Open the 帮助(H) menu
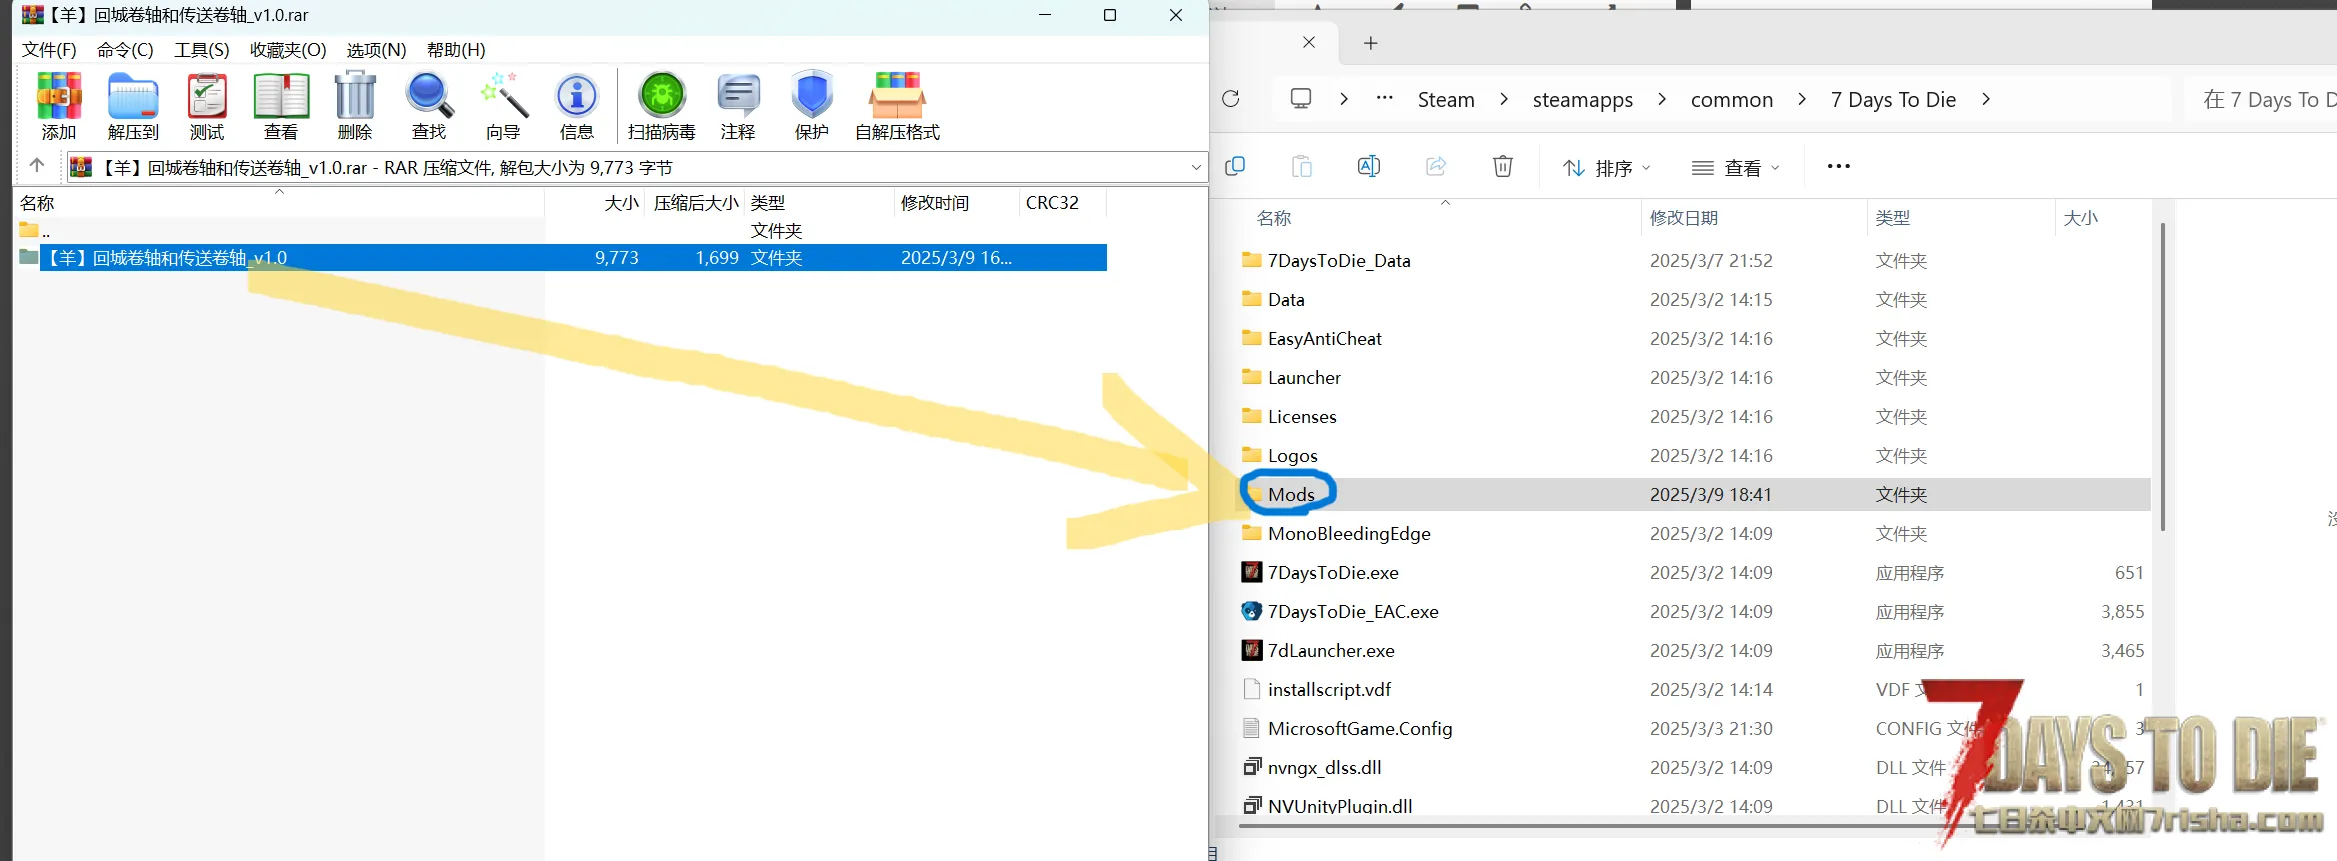This screenshot has width=2337, height=861. click(456, 50)
